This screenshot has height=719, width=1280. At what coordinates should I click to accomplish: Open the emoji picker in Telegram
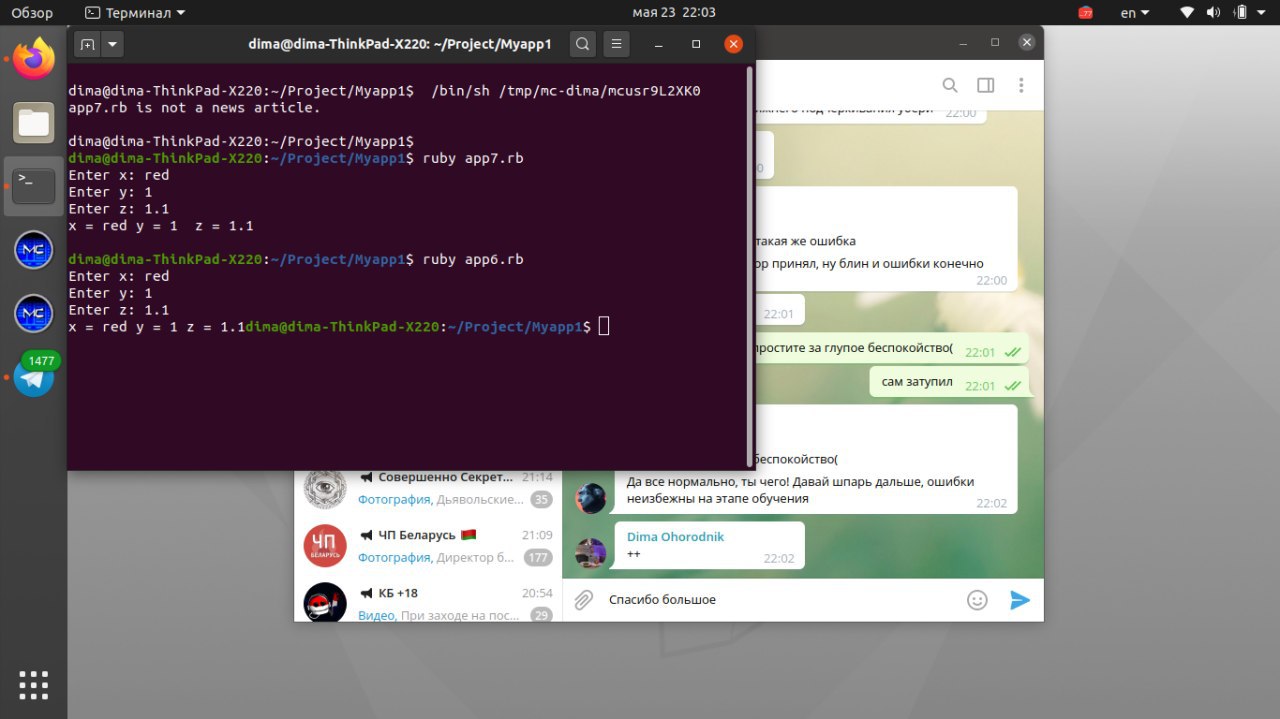pyautogui.click(x=977, y=599)
